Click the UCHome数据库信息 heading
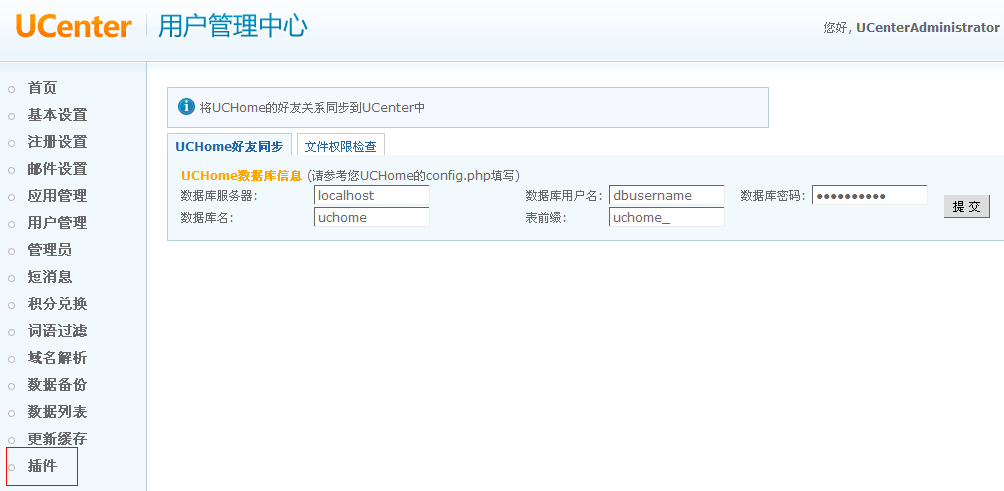Screen dimensions: 1004x491 tap(241, 175)
